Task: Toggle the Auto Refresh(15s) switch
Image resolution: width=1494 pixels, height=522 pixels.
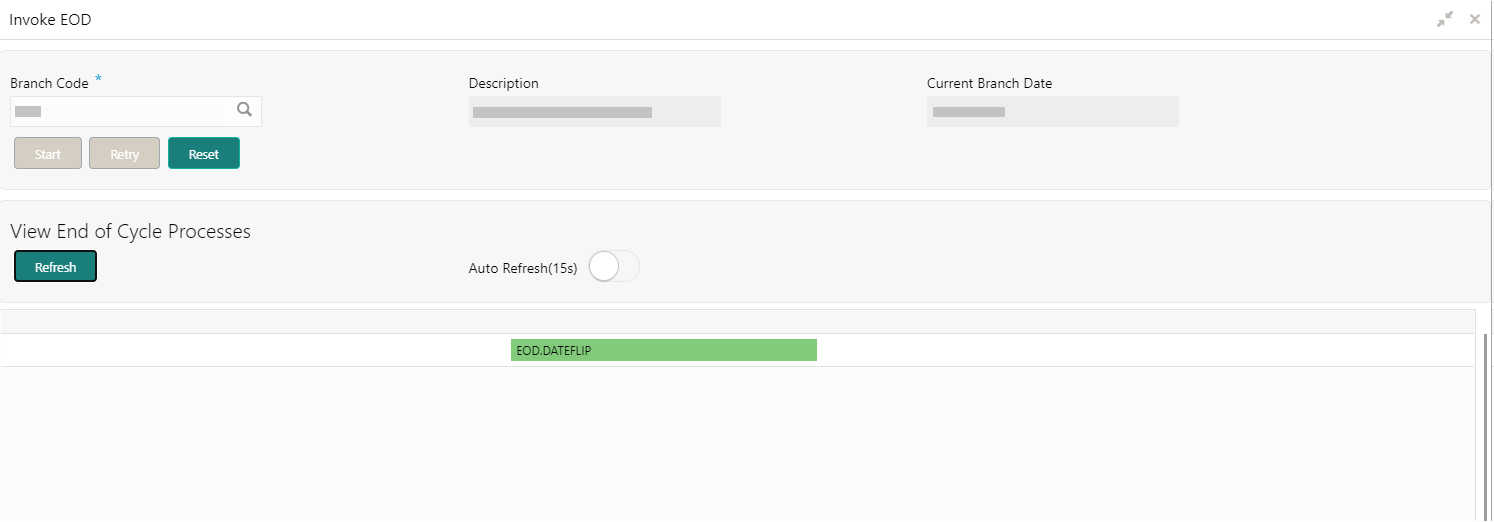Action: pyautogui.click(x=614, y=268)
